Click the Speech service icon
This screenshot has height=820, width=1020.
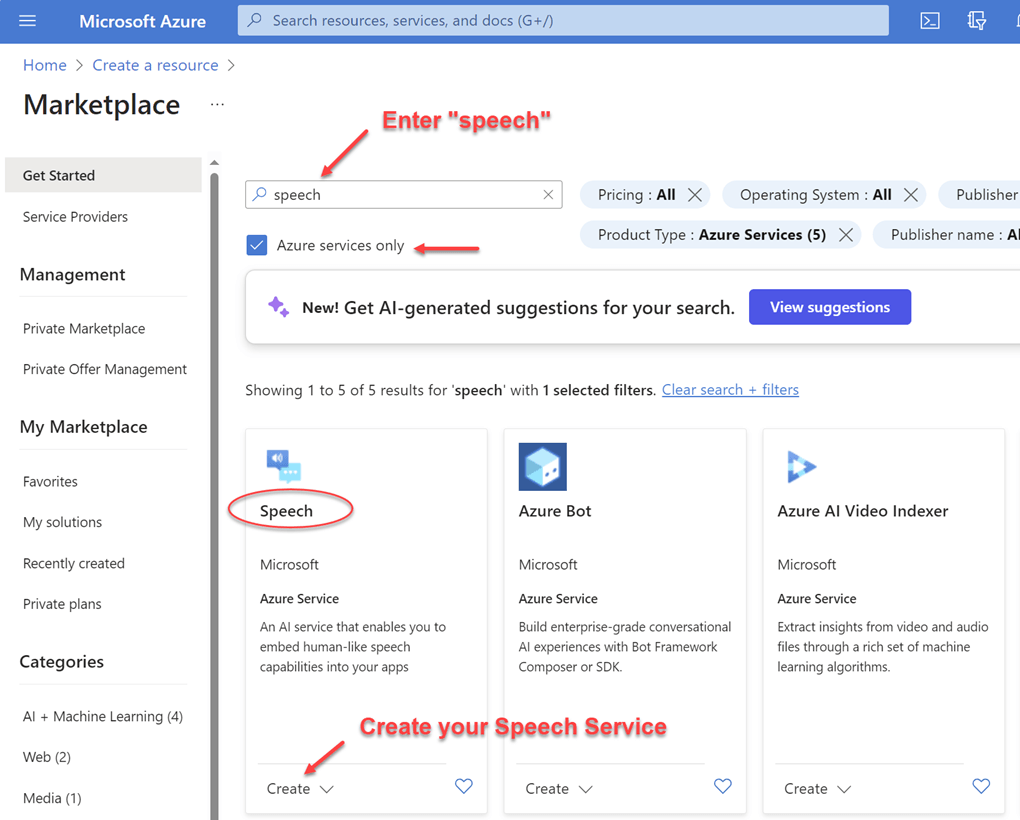pos(284,466)
